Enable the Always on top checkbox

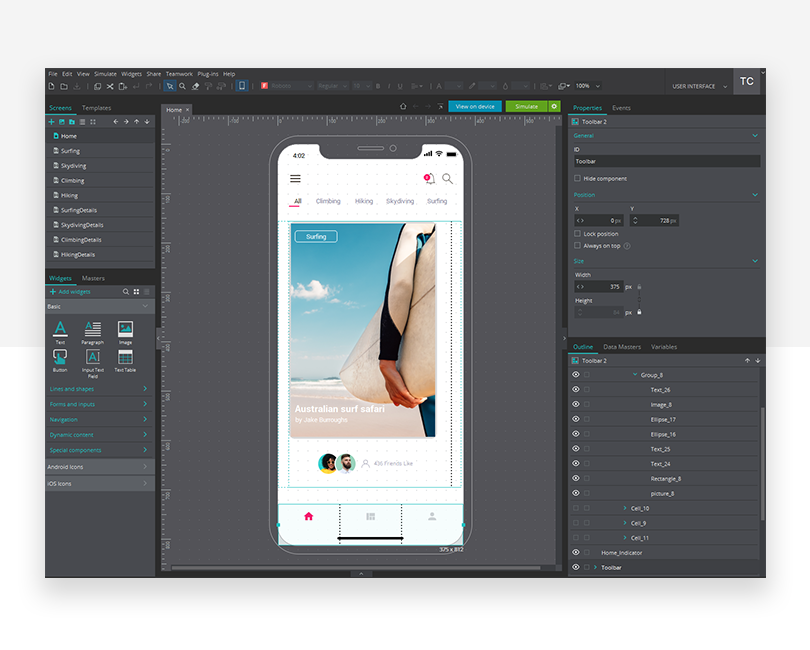577,245
